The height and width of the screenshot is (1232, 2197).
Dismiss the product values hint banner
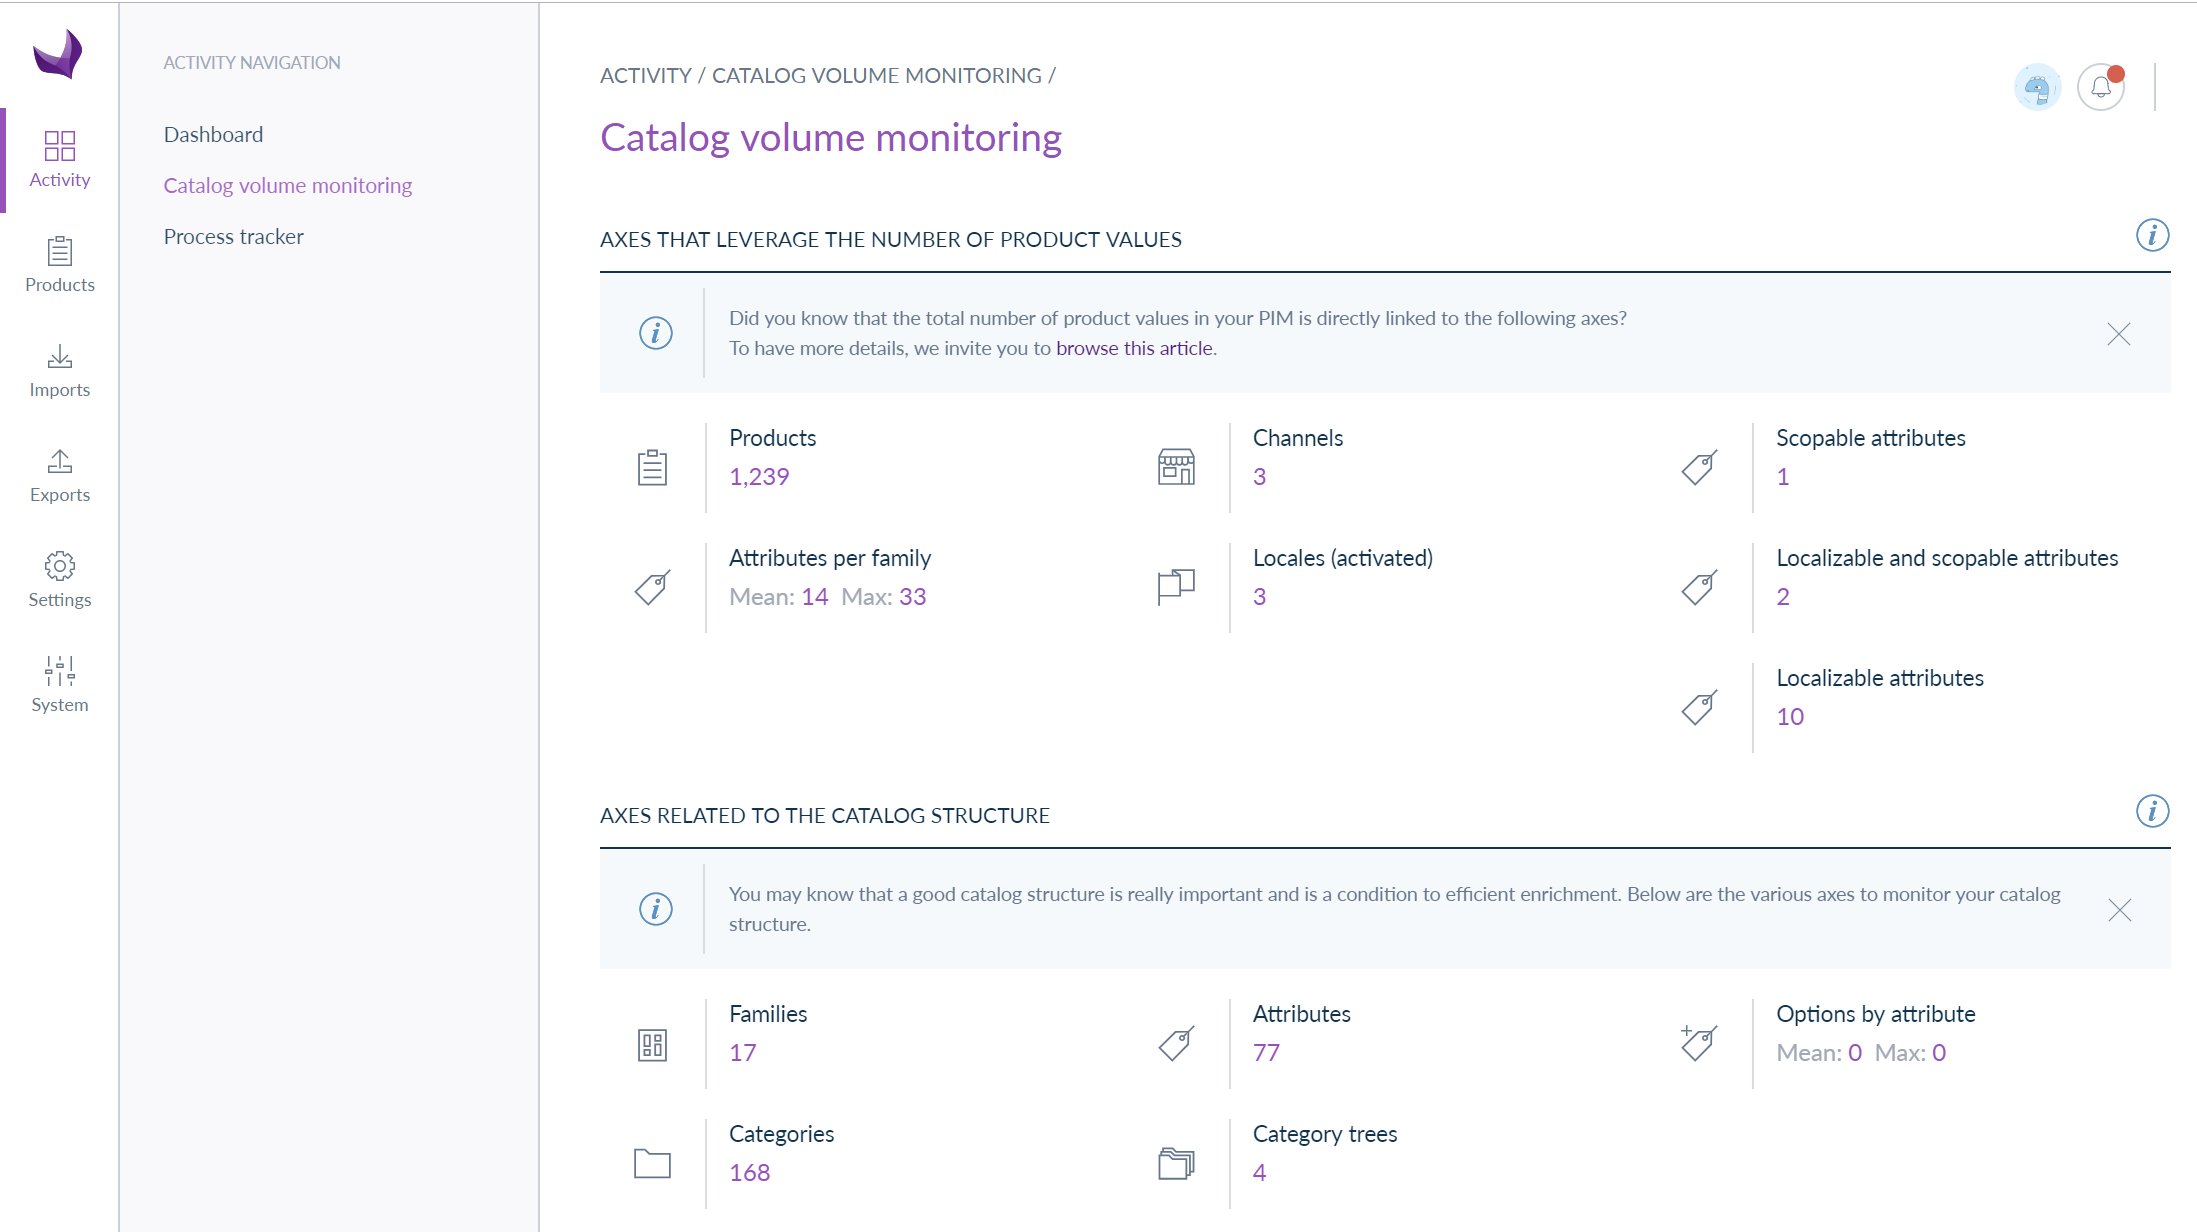point(2118,334)
